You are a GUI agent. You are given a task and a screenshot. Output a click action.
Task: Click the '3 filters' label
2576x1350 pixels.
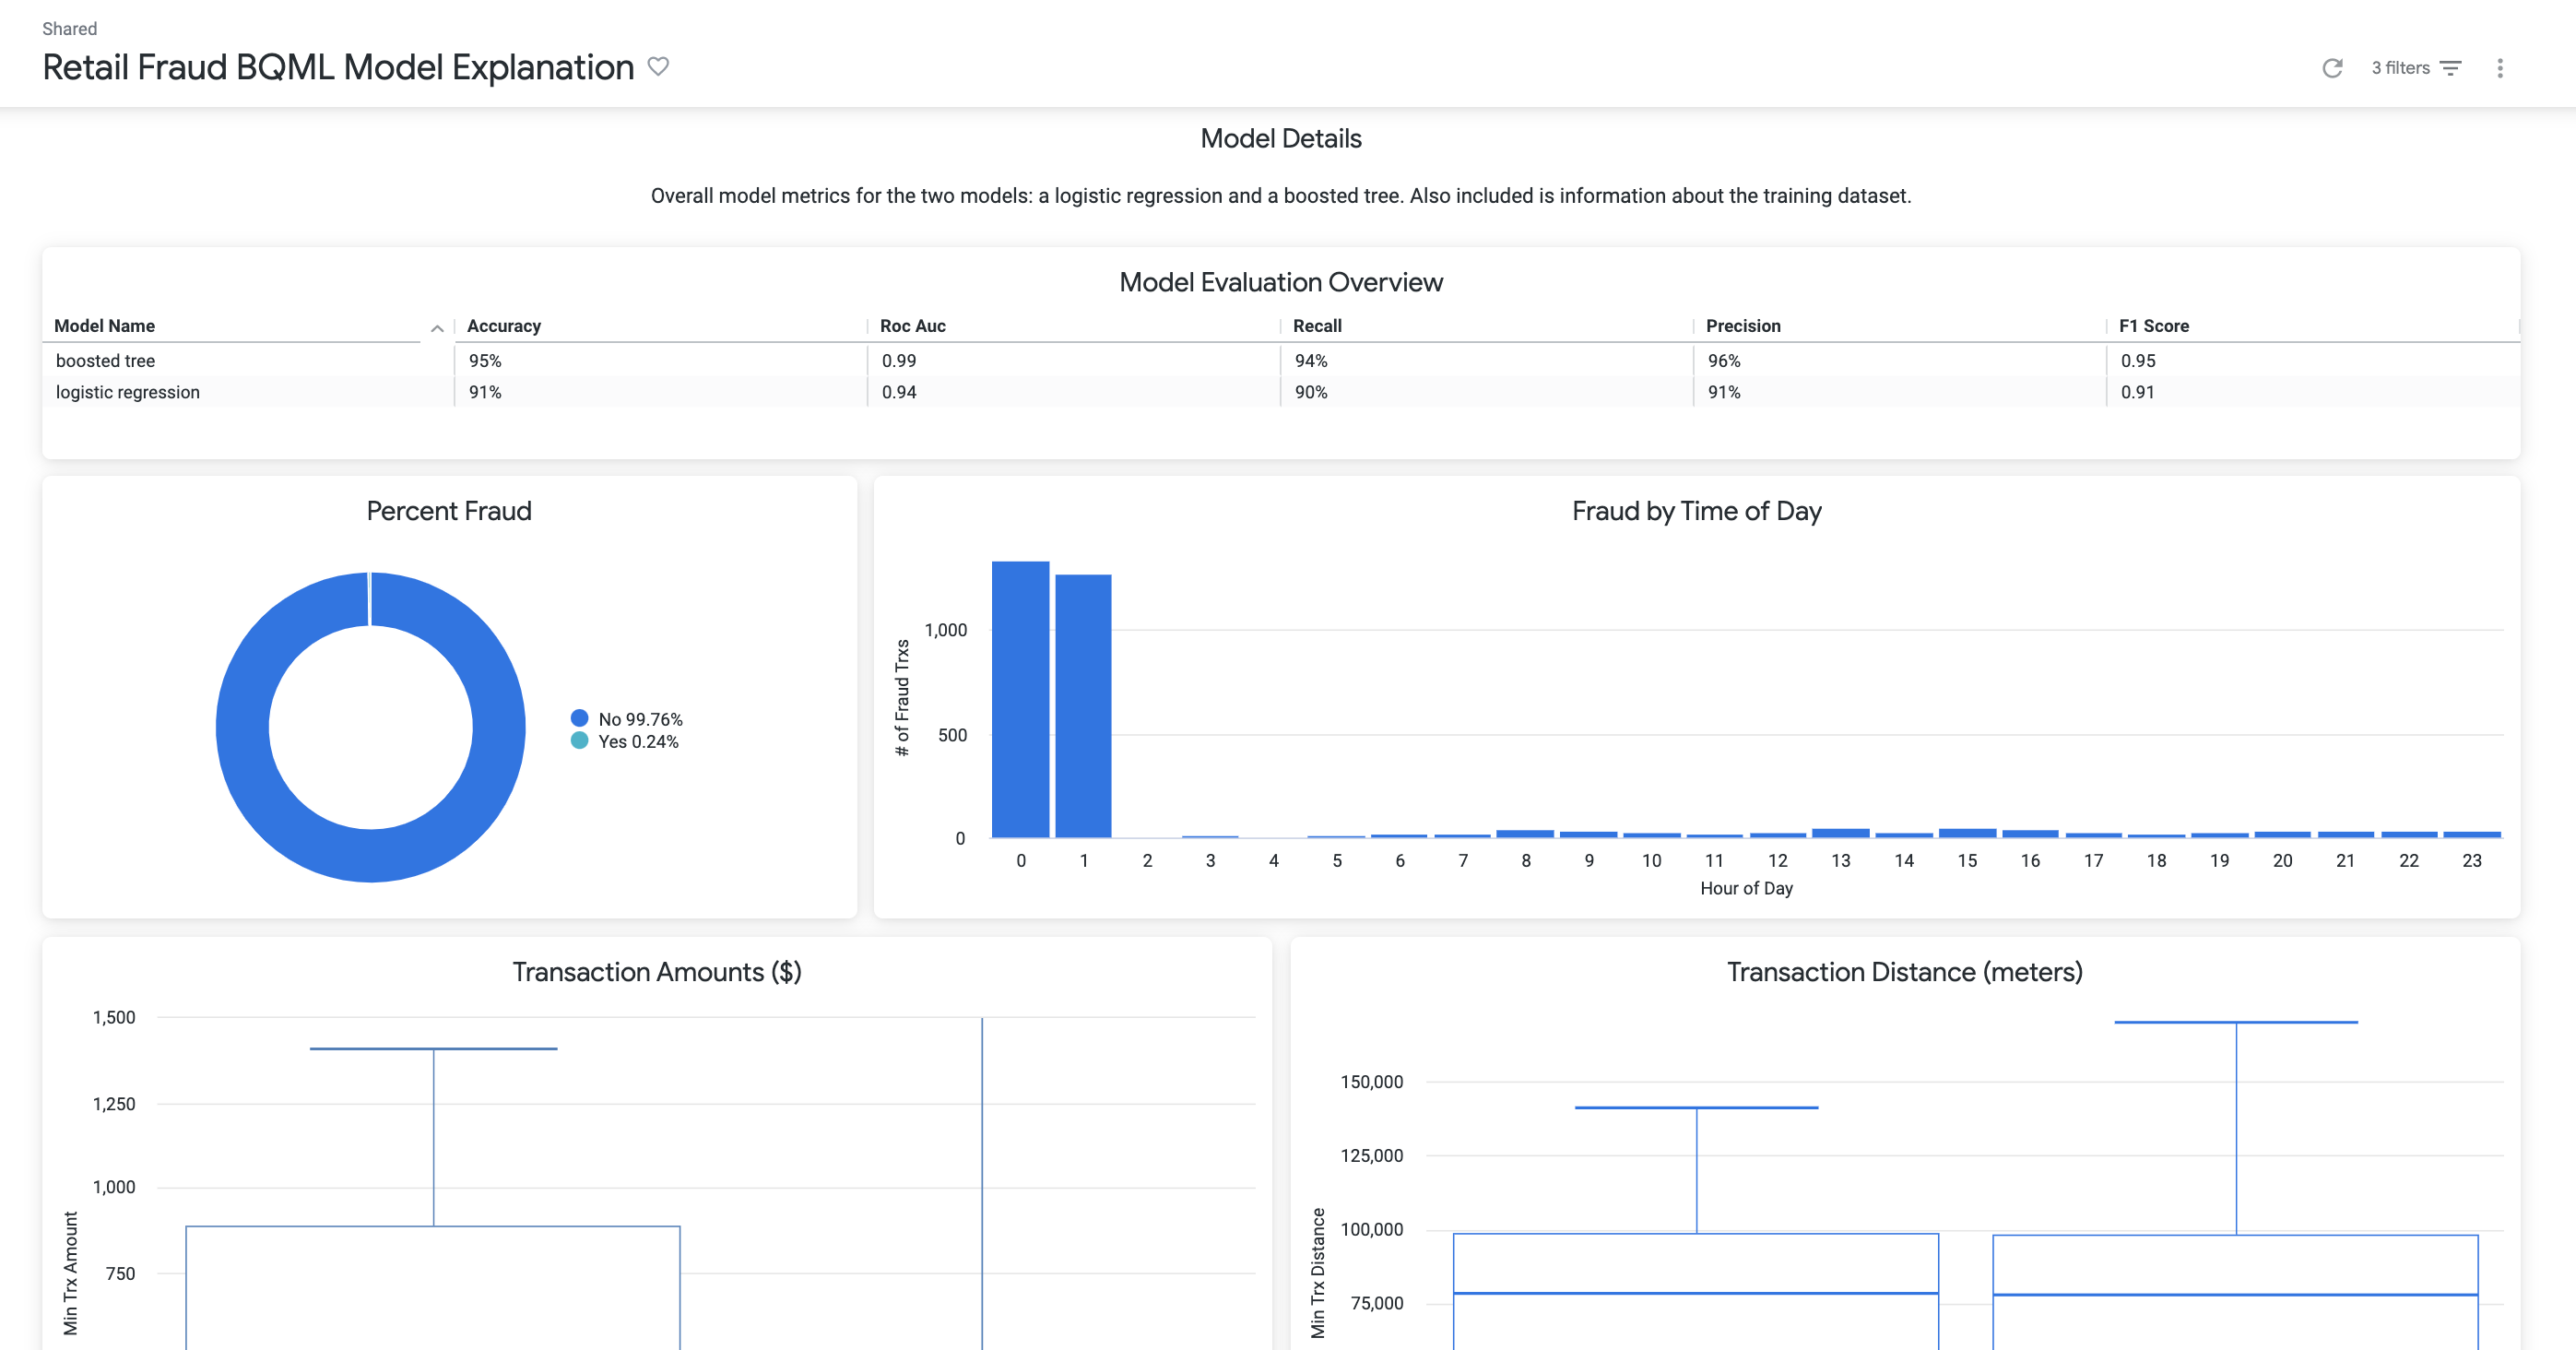click(2400, 68)
